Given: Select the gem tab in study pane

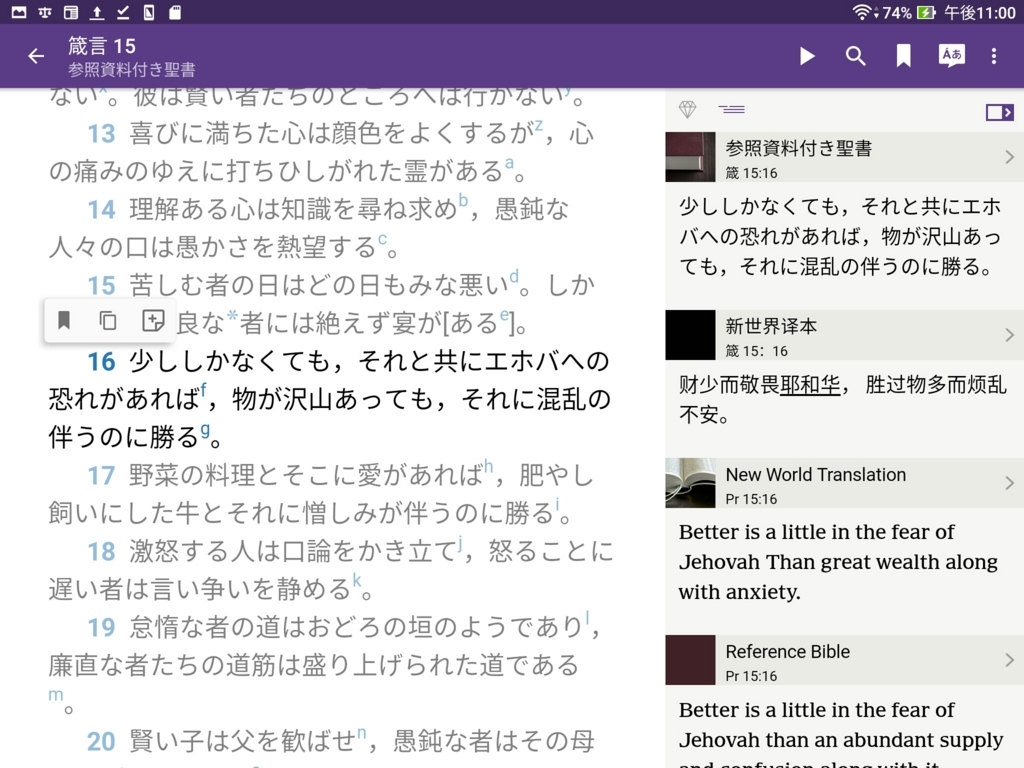Looking at the screenshot, I should [687, 110].
